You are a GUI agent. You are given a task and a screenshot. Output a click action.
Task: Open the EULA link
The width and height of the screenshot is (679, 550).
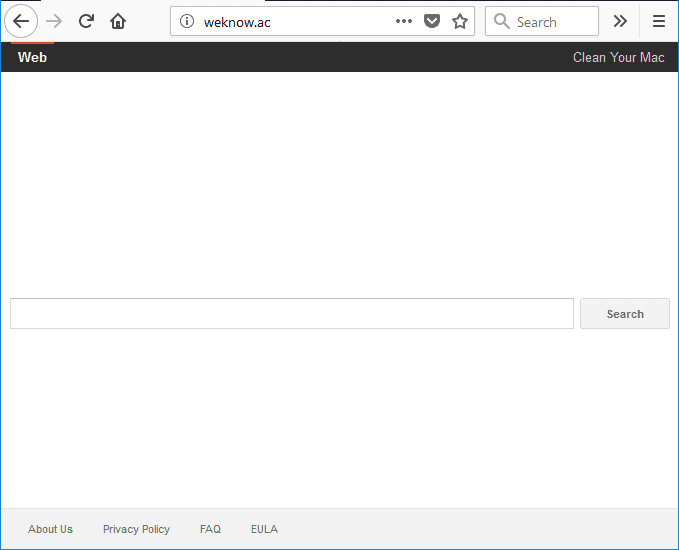tap(264, 529)
